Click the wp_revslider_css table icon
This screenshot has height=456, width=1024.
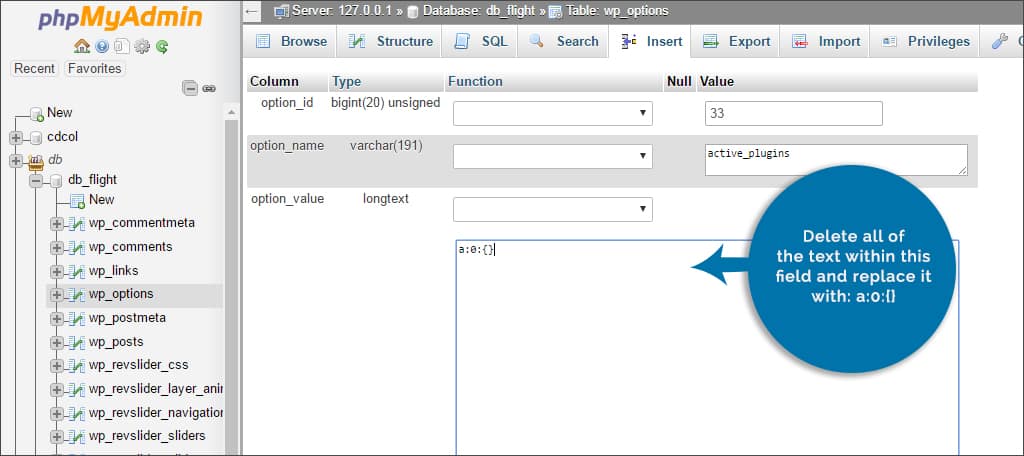(x=77, y=366)
